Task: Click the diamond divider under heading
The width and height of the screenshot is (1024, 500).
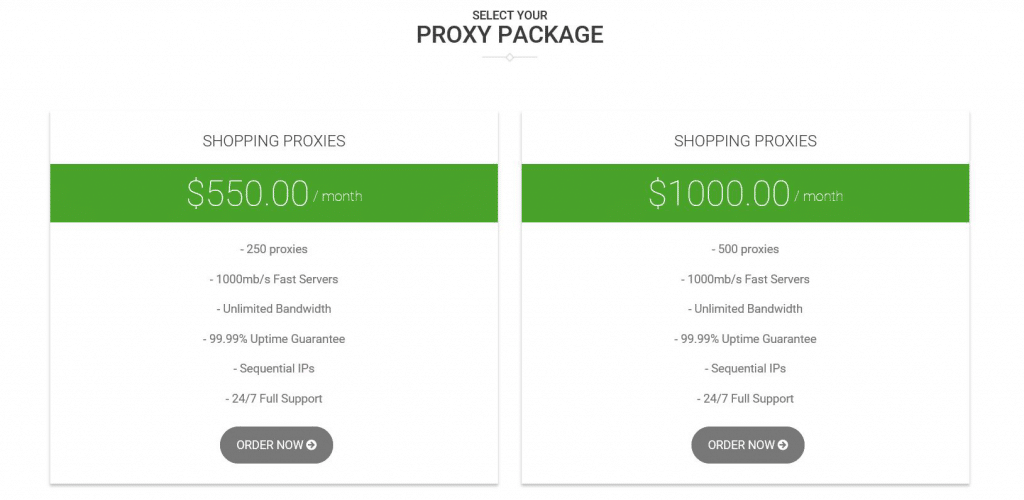Action: coord(510,57)
